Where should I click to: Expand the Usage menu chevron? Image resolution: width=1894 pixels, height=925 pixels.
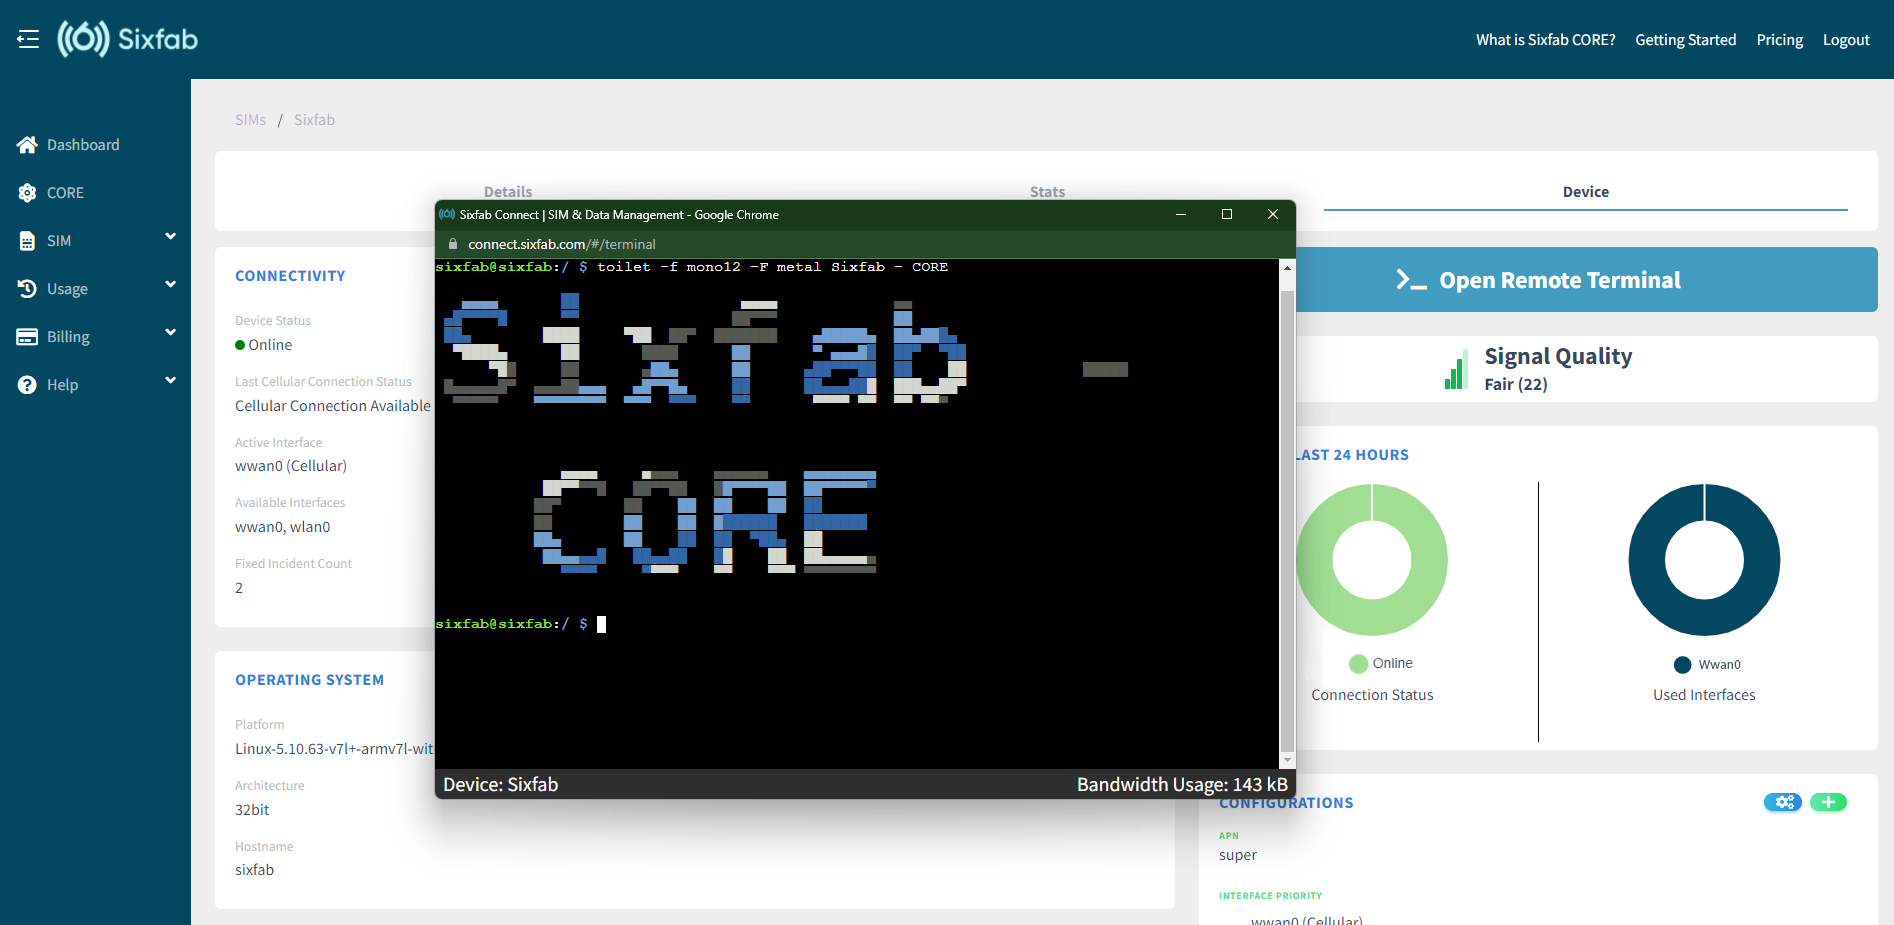(x=171, y=285)
